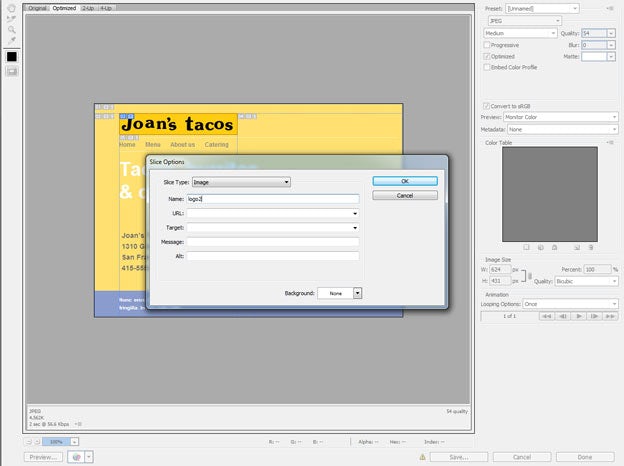
Task: Switch to the 2-Up tab
Action: tap(87, 7)
